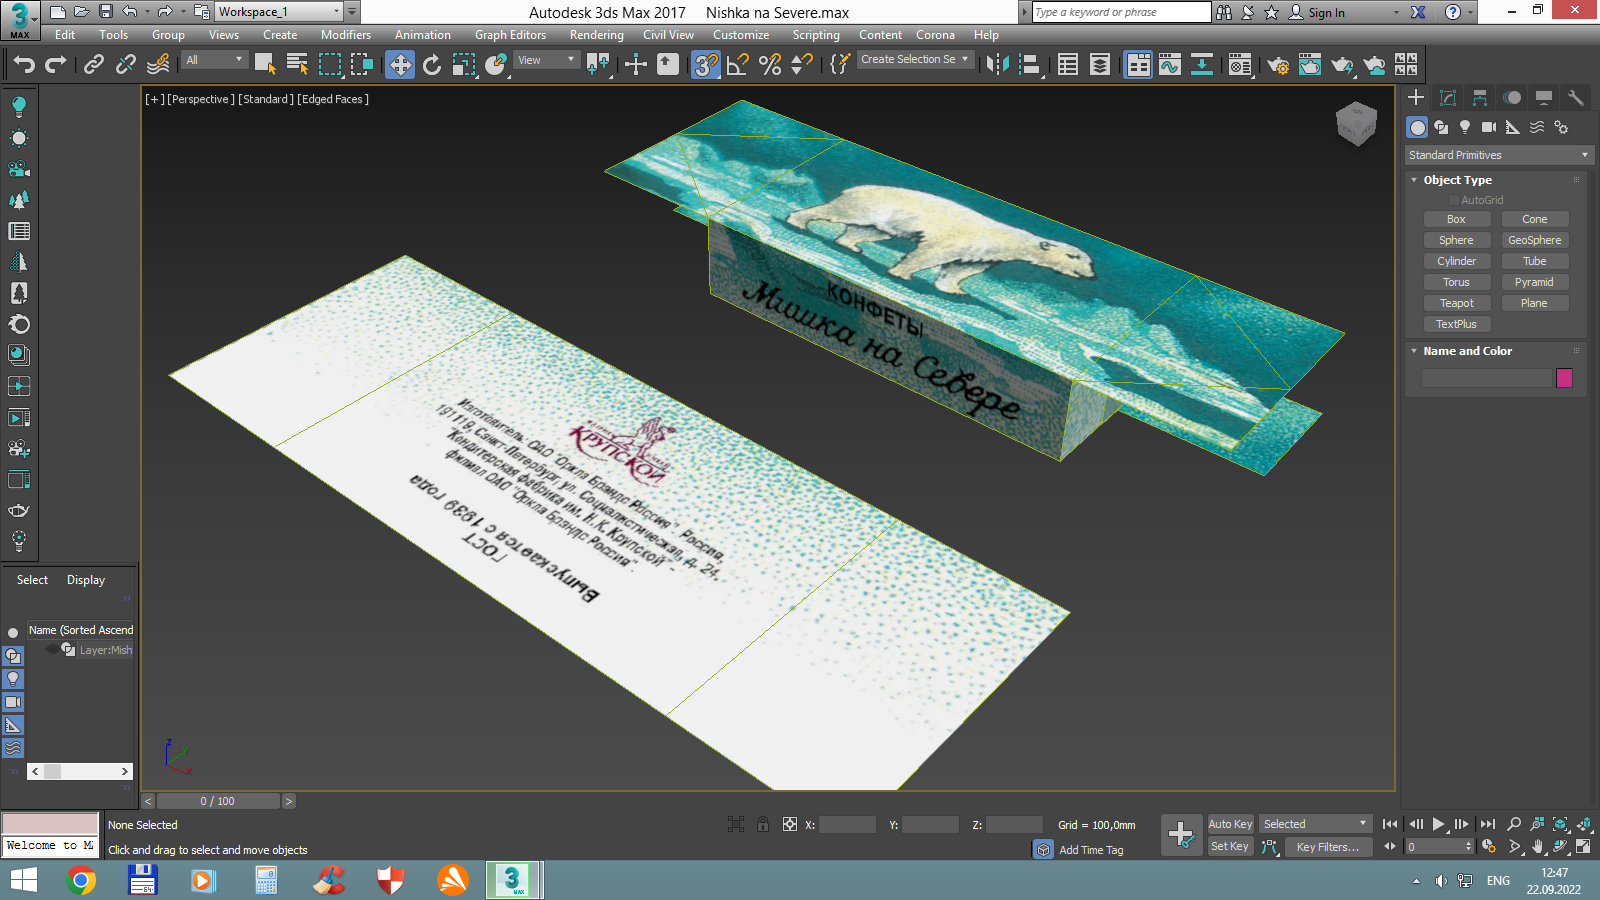Open the Corona menu
Screen dimensions: 1600x900
point(935,35)
